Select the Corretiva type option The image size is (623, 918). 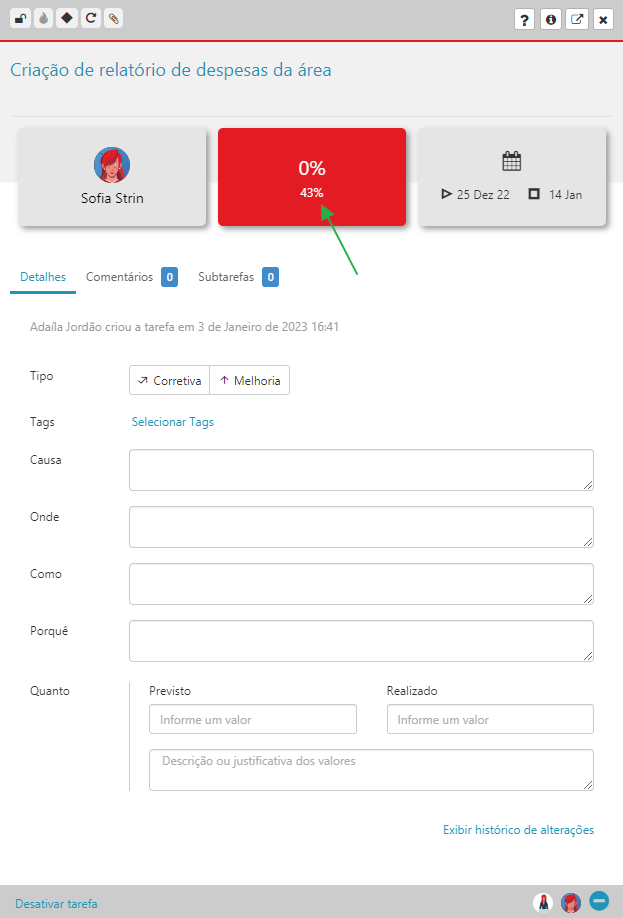click(x=170, y=381)
